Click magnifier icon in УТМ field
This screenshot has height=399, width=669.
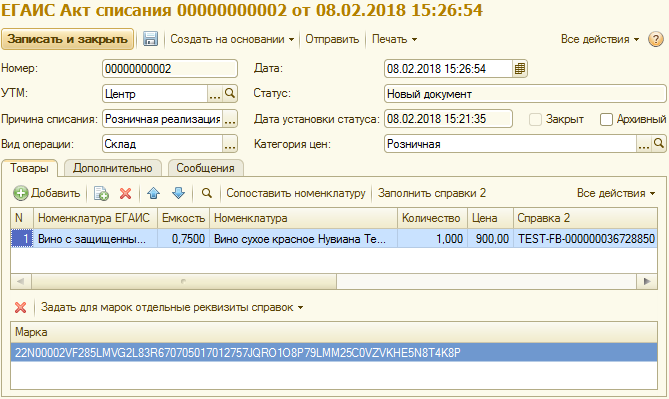click(x=230, y=93)
